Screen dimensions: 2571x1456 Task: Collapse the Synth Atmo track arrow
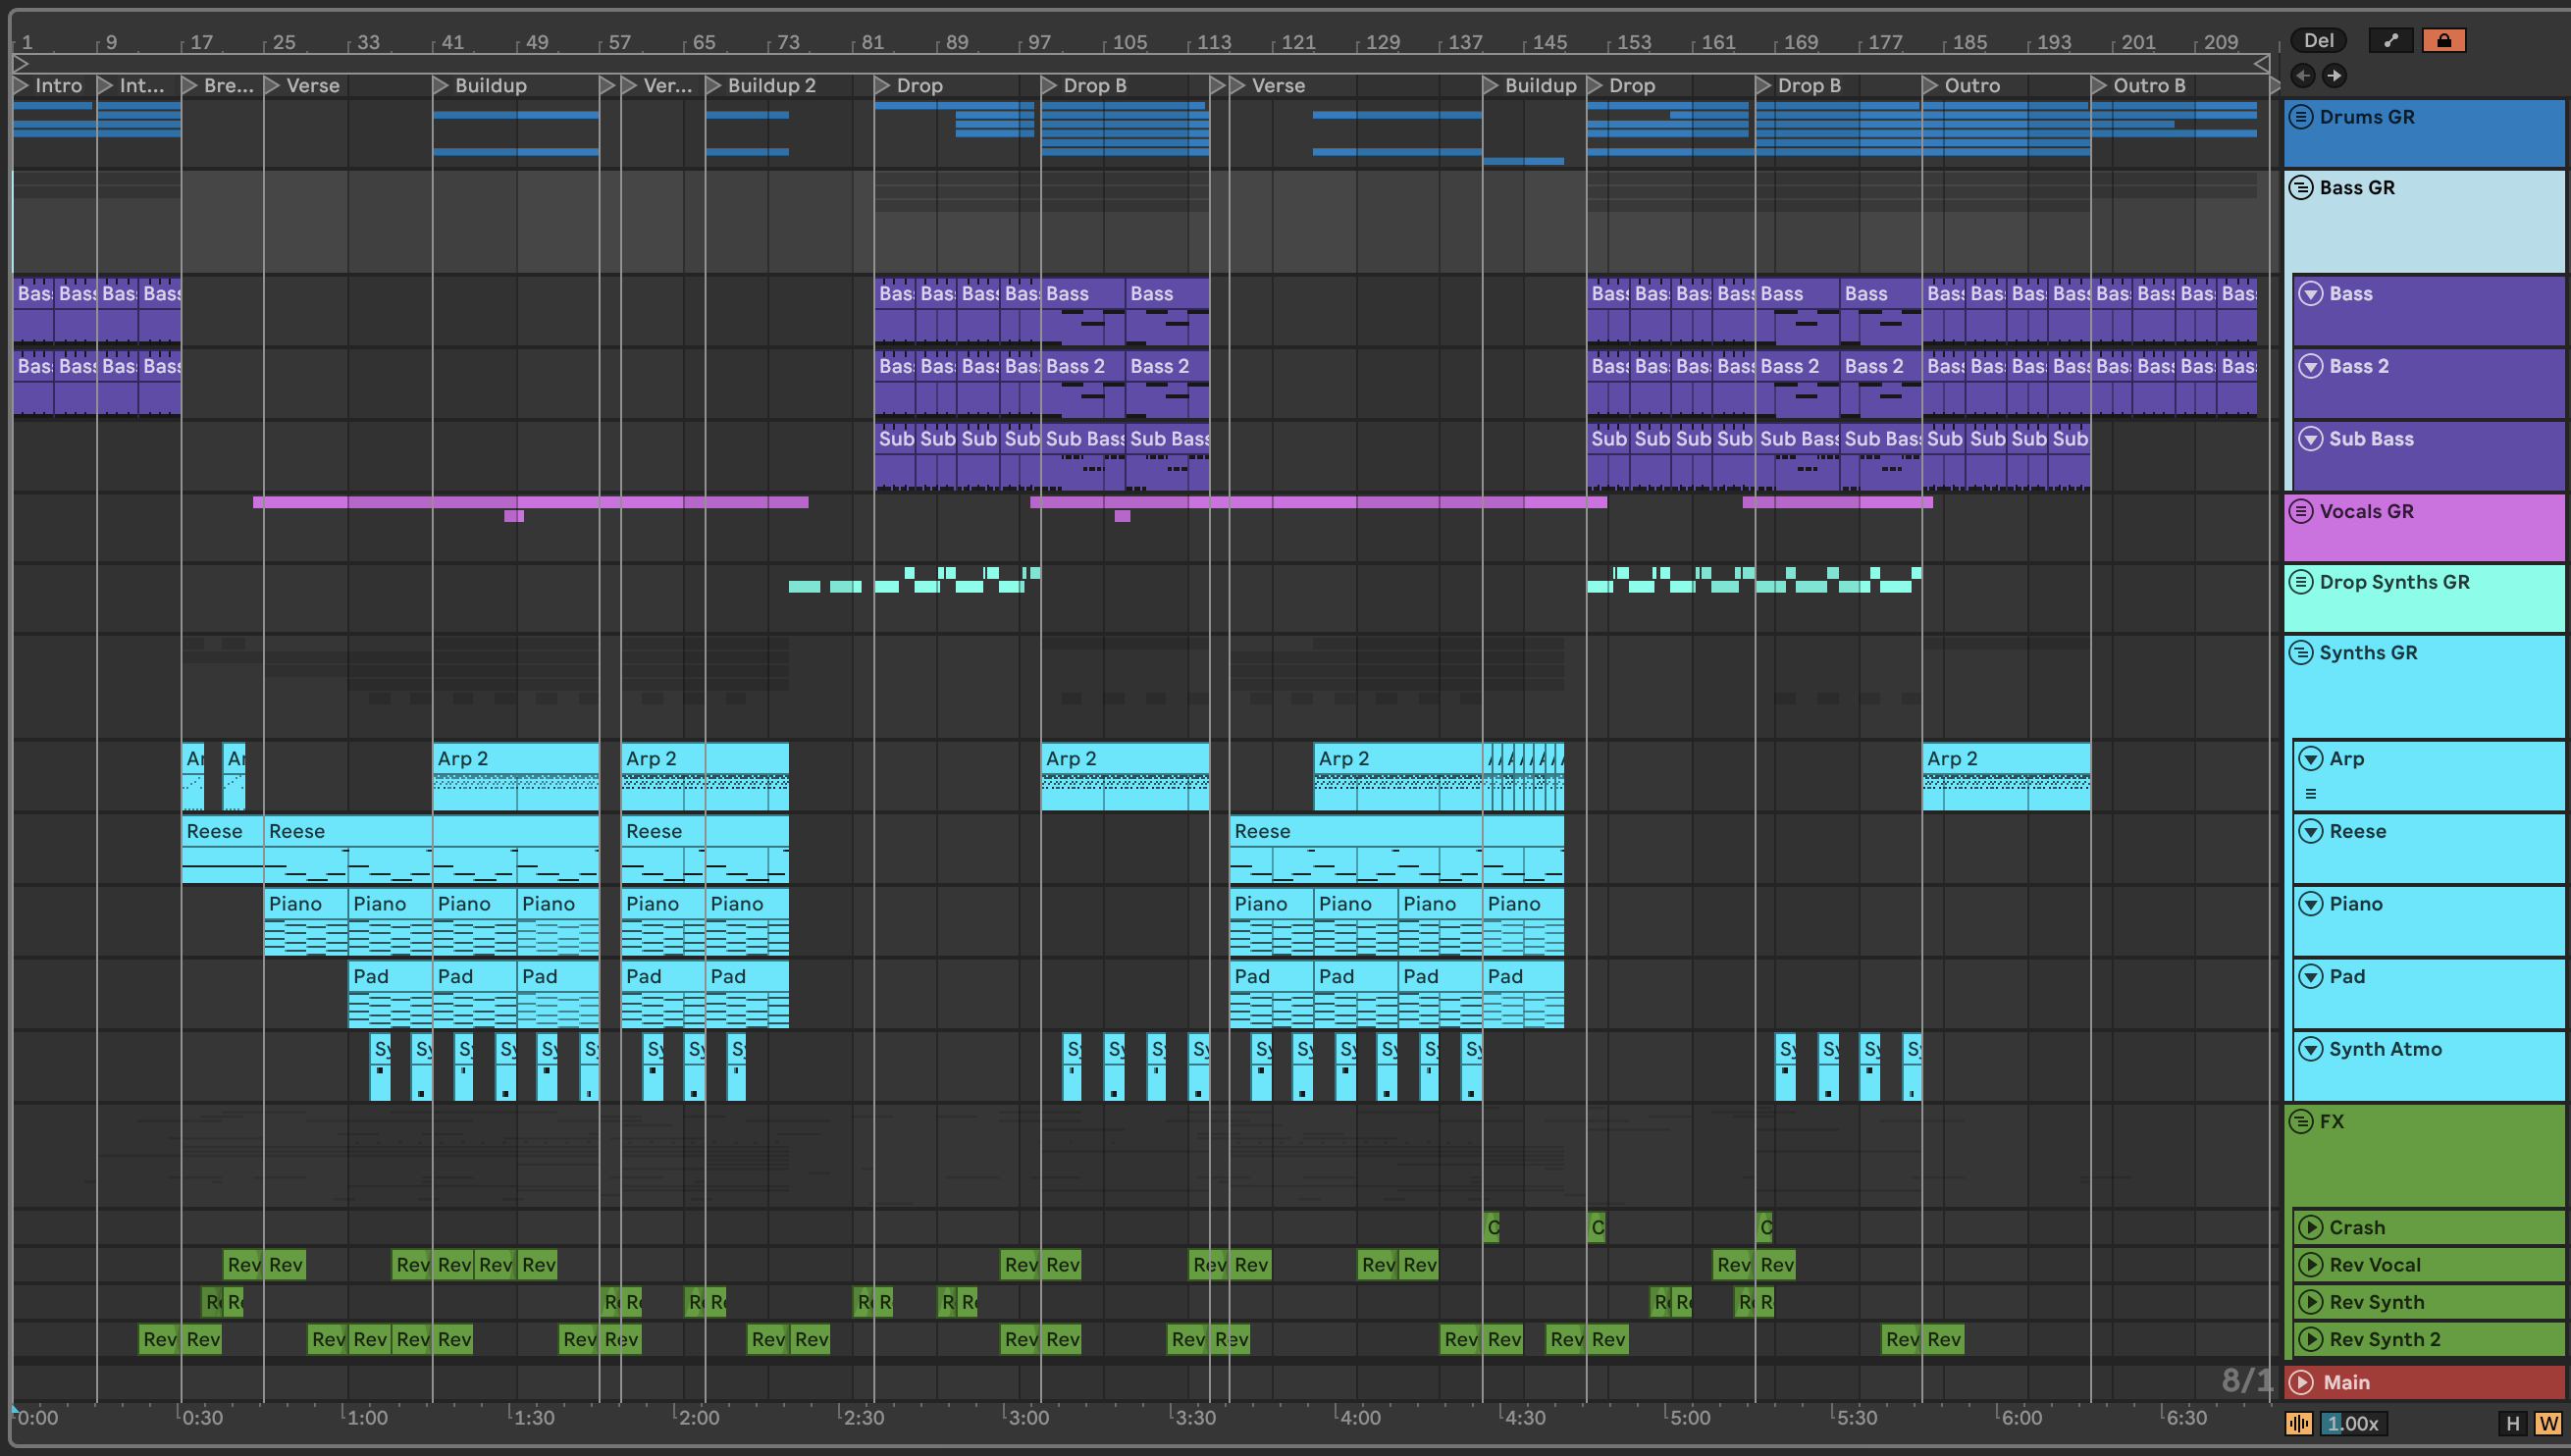coord(2310,1049)
